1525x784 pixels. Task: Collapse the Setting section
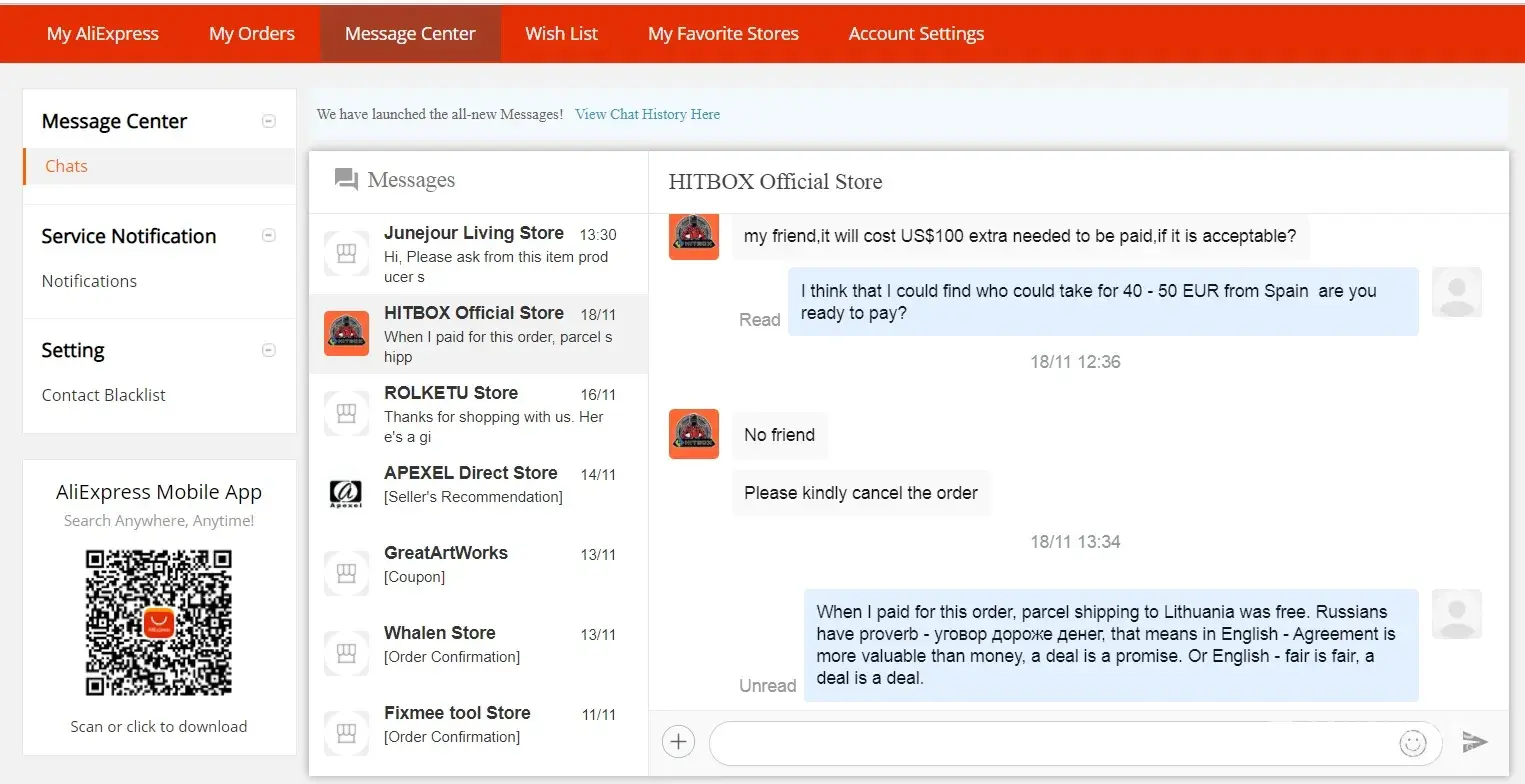(x=268, y=350)
